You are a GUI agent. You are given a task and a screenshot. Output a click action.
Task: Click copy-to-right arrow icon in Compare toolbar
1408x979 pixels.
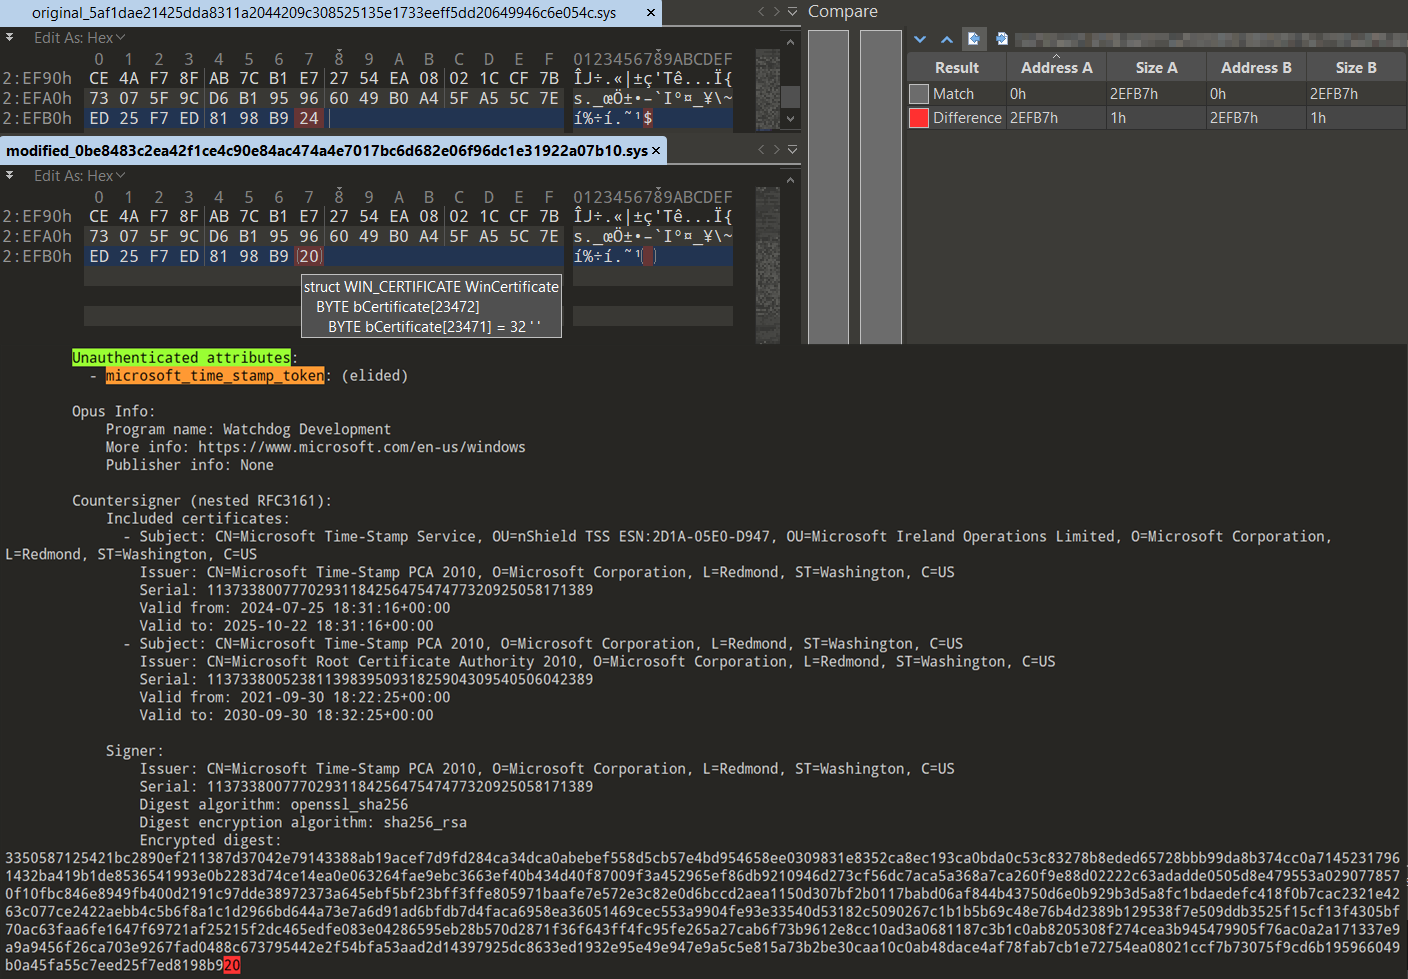pos(1001,39)
